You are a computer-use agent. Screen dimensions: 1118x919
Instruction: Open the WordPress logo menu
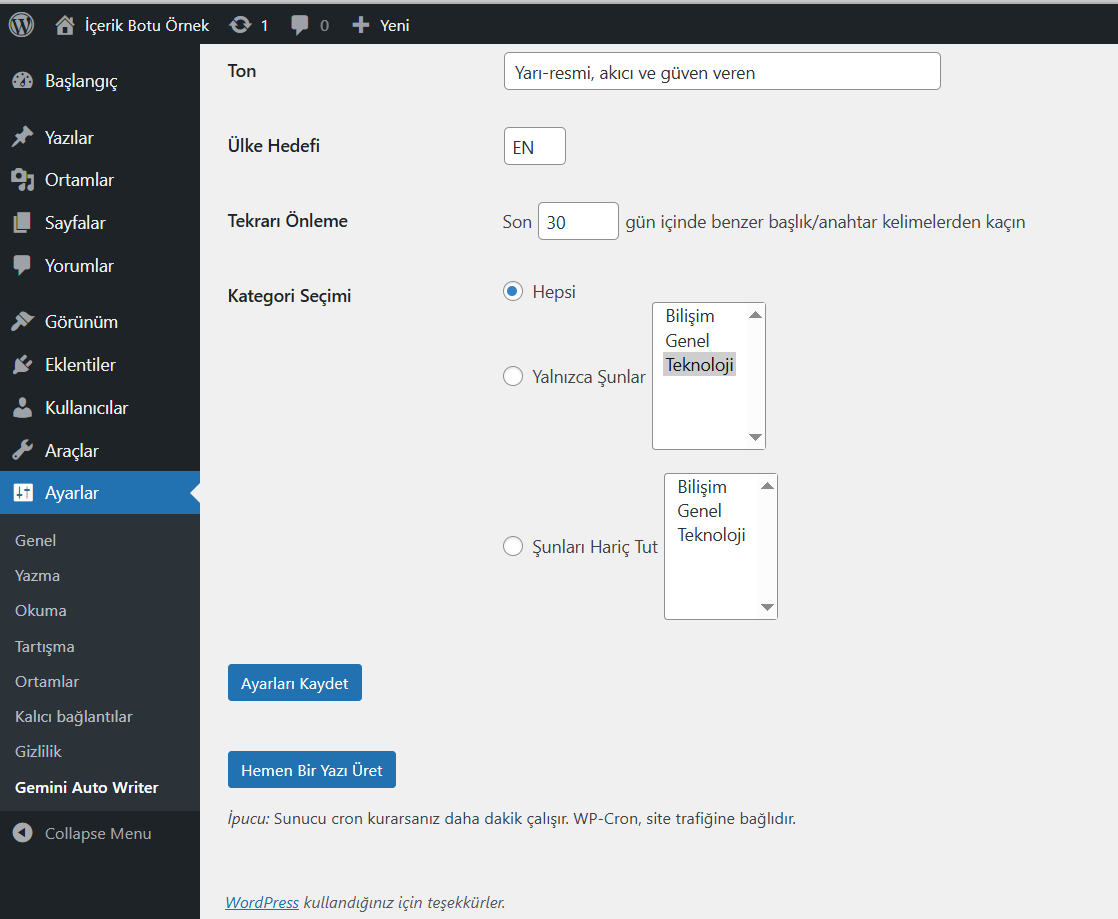coord(21,25)
